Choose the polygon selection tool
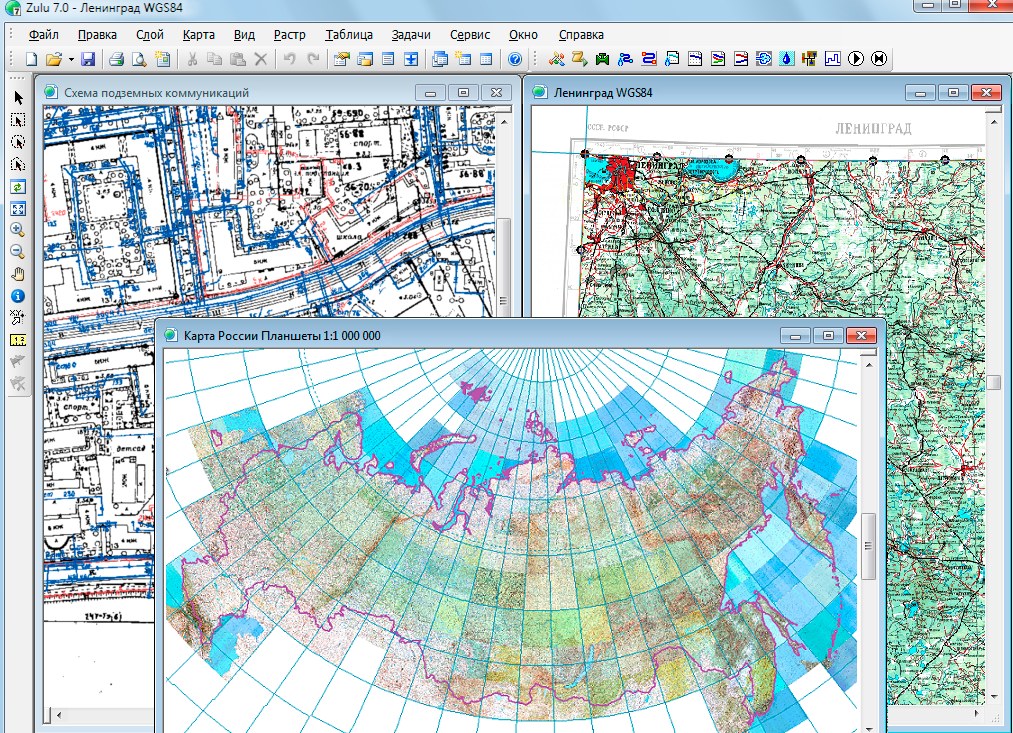 [x=18, y=164]
